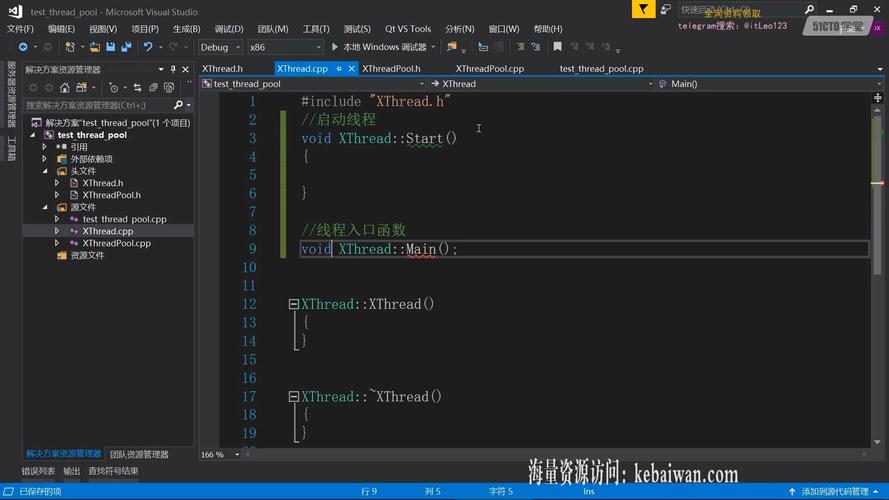Switch to the XThreadPool.cpp tab

pos(490,69)
